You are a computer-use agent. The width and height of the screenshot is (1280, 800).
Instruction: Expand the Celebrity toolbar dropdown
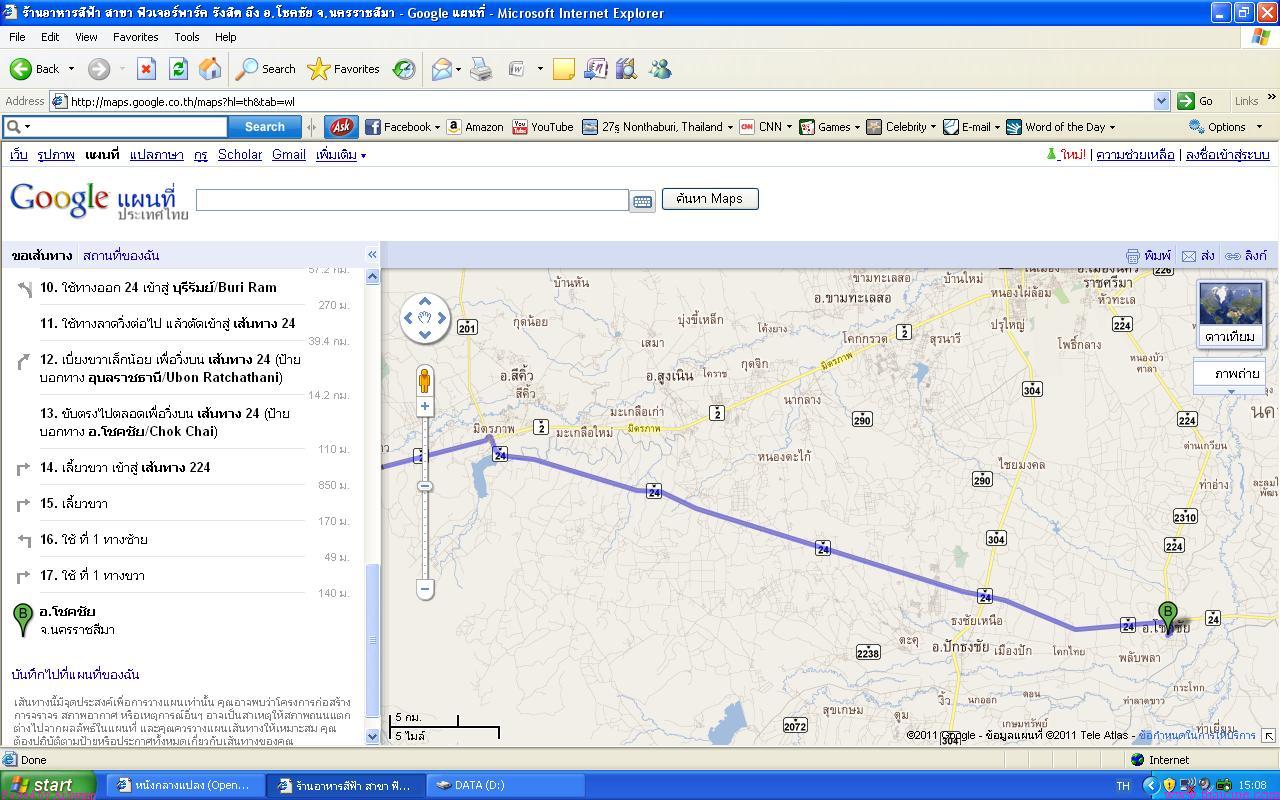pyautogui.click(x=933, y=127)
